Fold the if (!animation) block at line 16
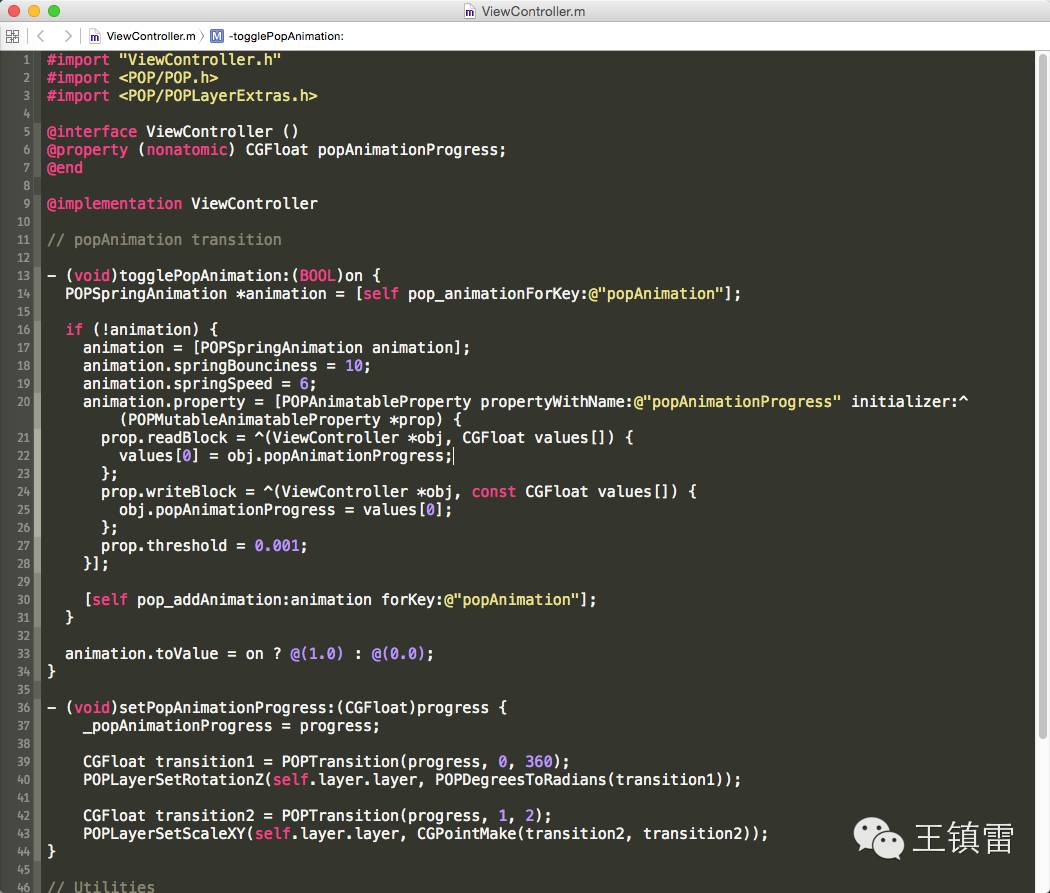Viewport: 1050px width, 893px height. point(38,330)
